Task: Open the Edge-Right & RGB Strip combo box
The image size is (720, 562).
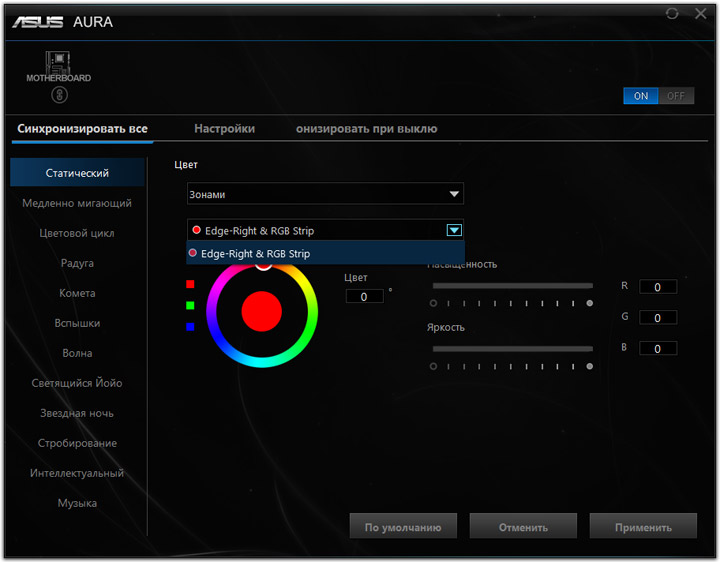Action: [x=325, y=230]
